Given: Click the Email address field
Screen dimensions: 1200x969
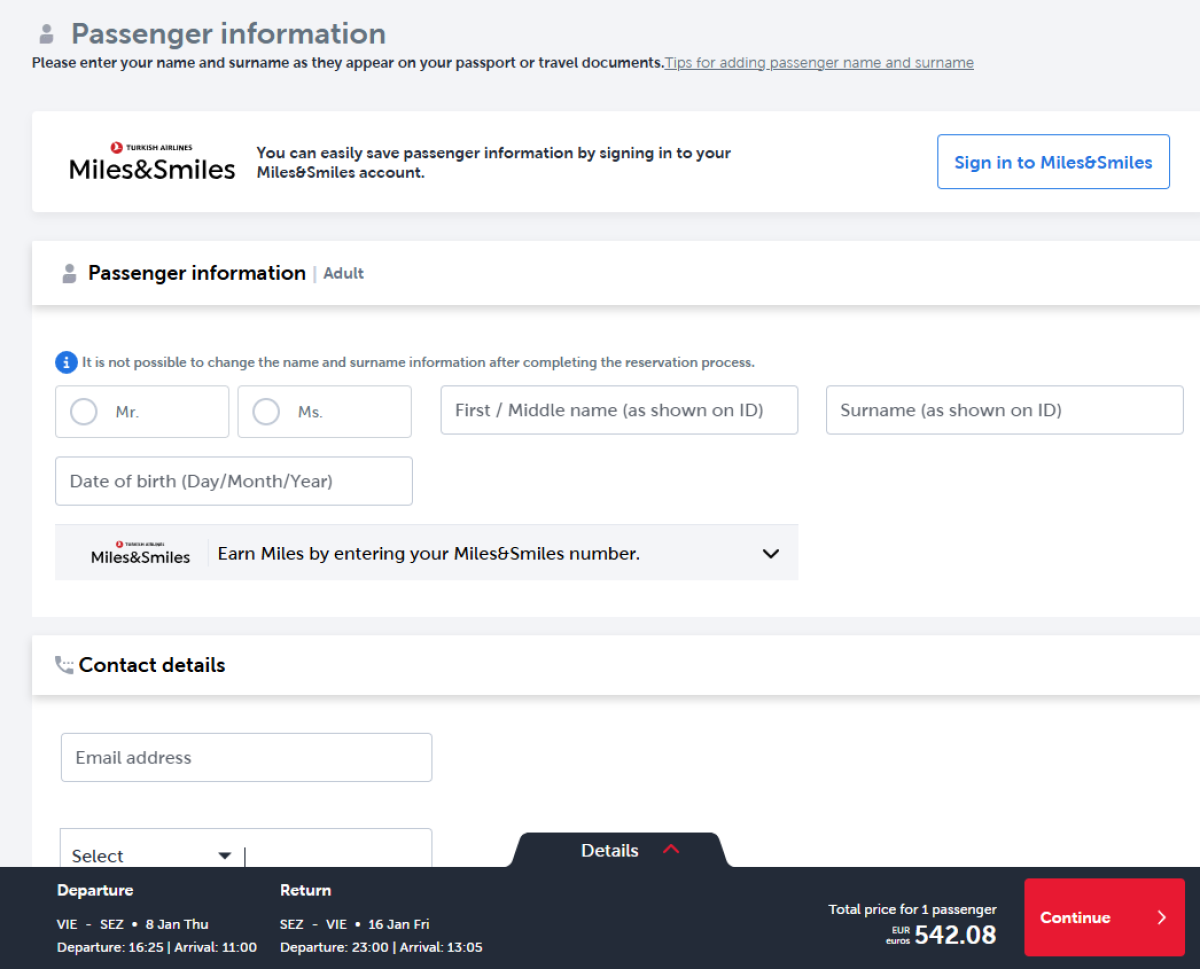Looking at the screenshot, I should point(246,757).
